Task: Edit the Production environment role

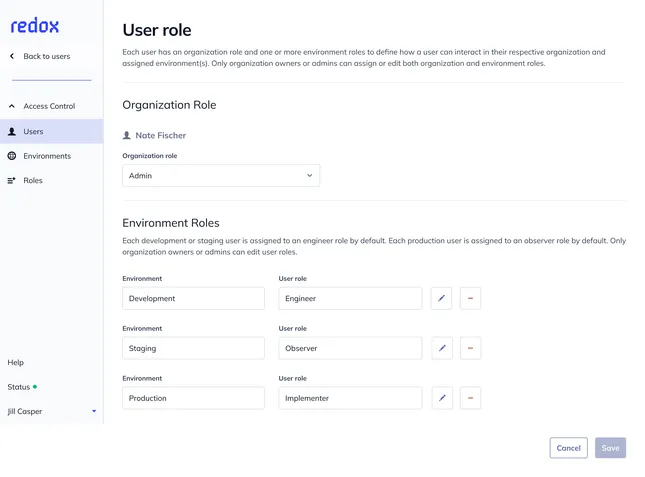Action: [442, 398]
